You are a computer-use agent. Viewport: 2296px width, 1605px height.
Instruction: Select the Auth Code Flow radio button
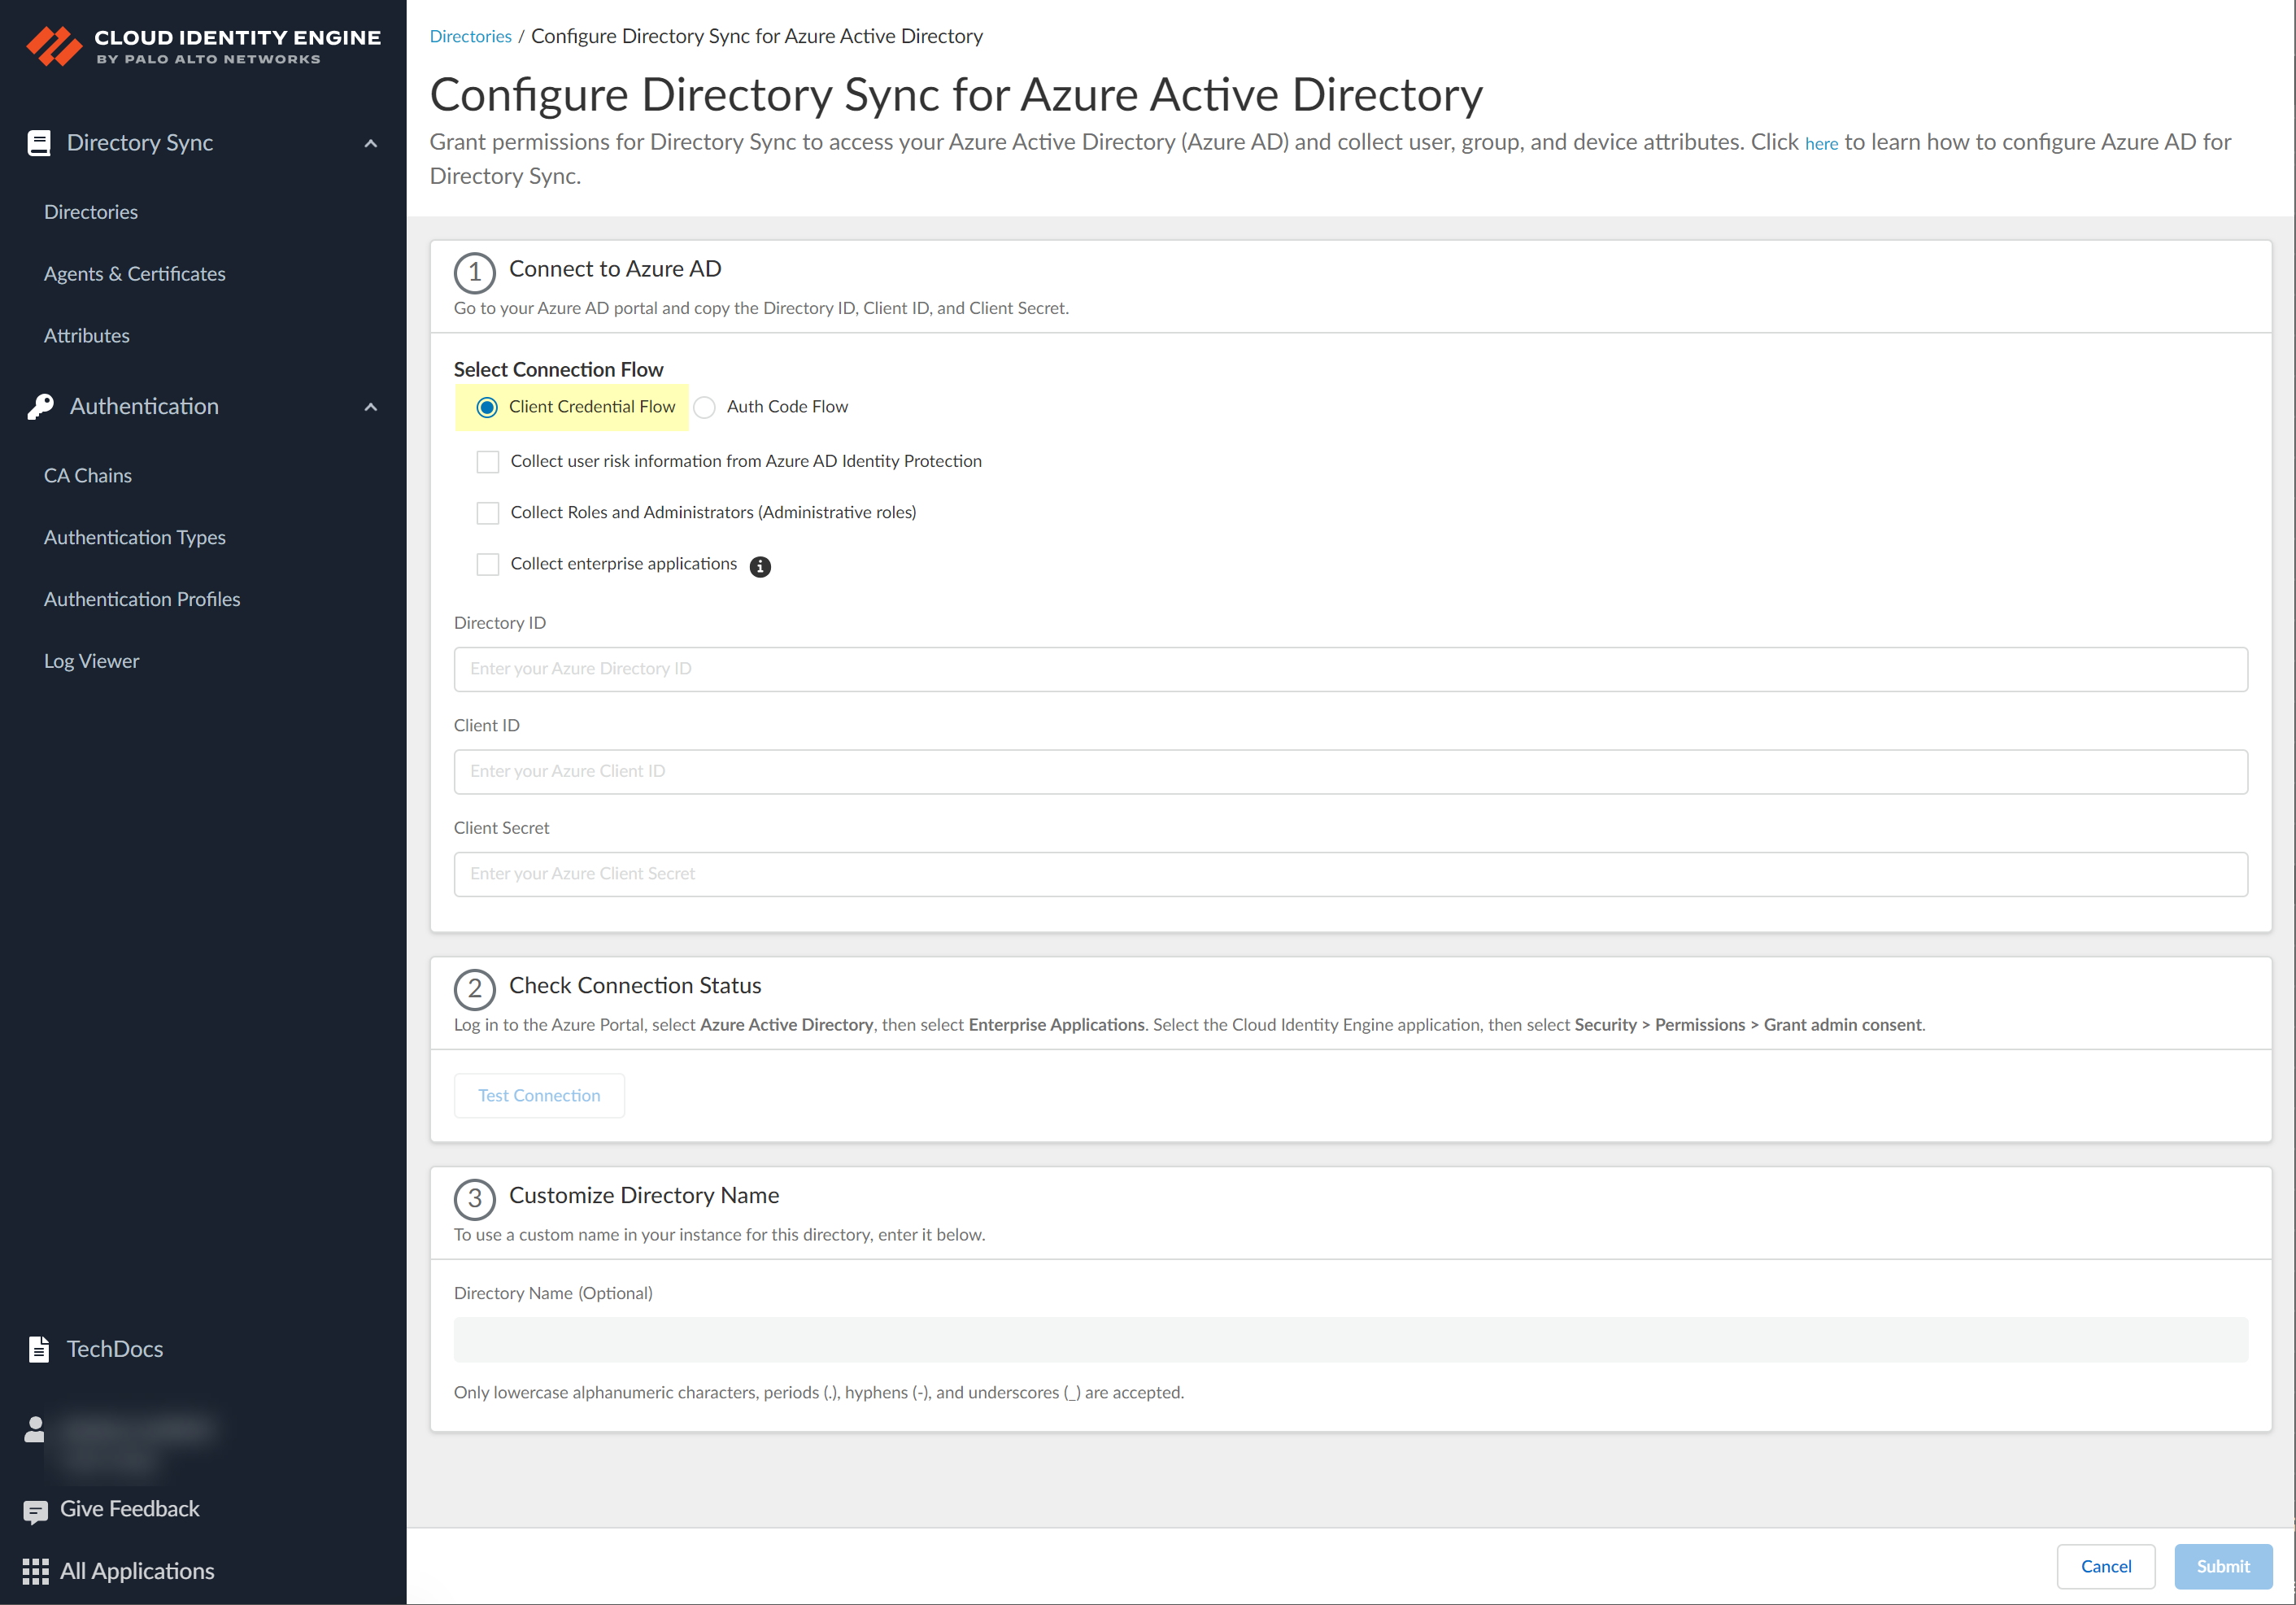click(704, 408)
